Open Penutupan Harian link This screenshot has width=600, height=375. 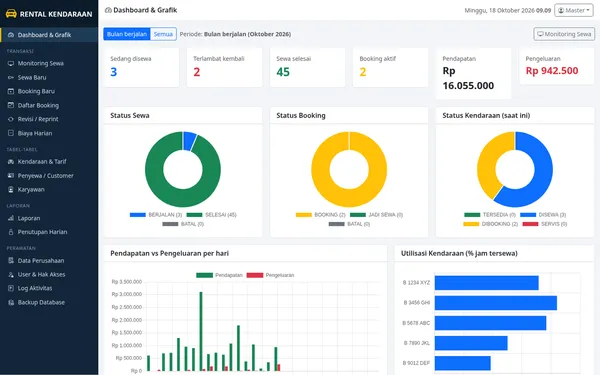(49, 232)
